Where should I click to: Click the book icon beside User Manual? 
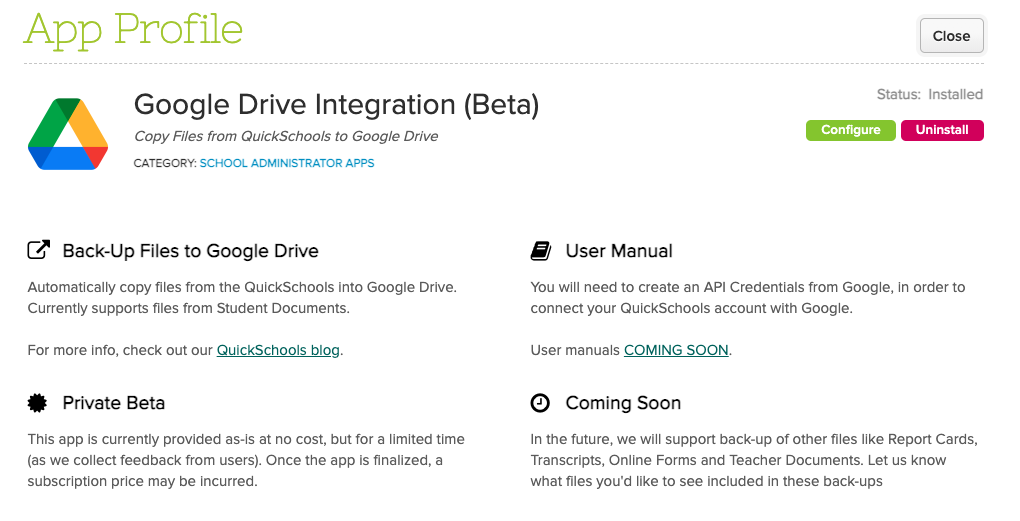coord(541,251)
